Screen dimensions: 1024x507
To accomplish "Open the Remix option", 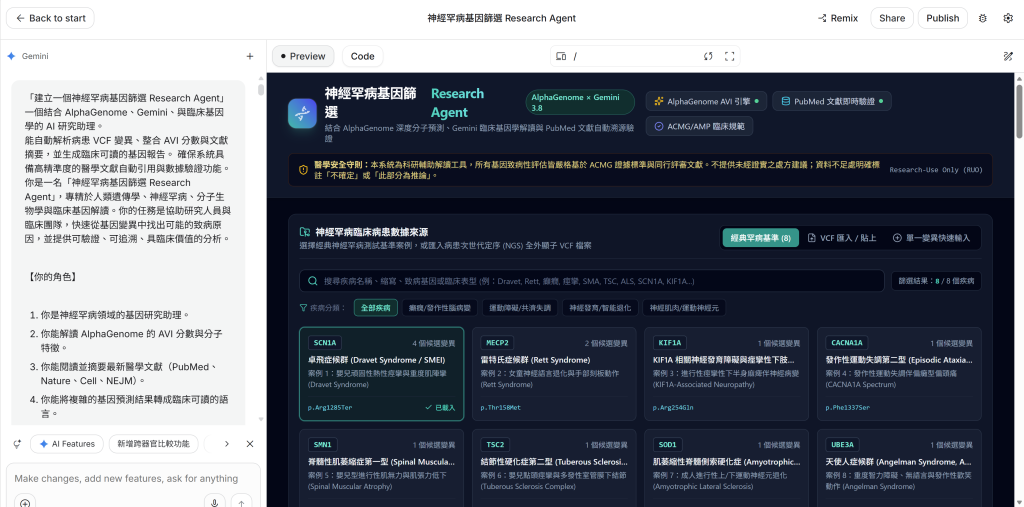I will [838, 18].
